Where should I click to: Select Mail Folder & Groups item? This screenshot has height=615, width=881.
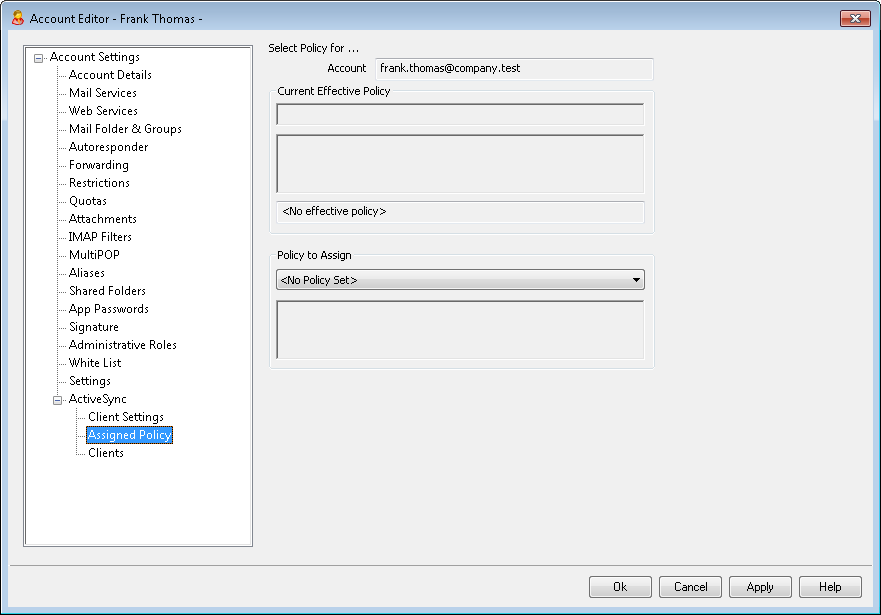pyautogui.click(x=125, y=129)
